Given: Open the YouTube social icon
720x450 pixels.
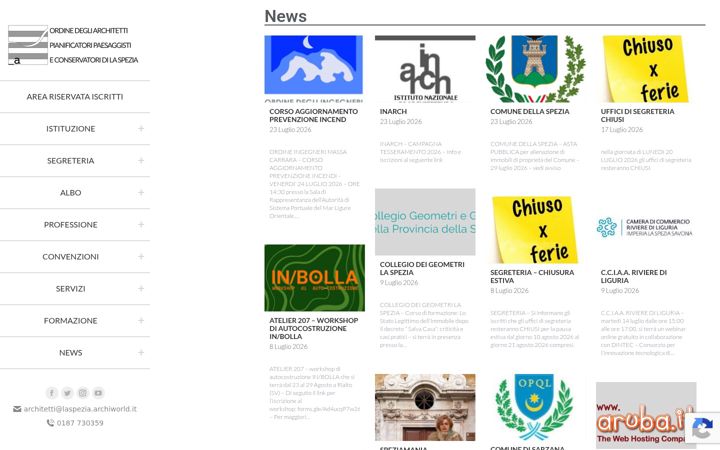Looking at the screenshot, I should click(98, 393).
